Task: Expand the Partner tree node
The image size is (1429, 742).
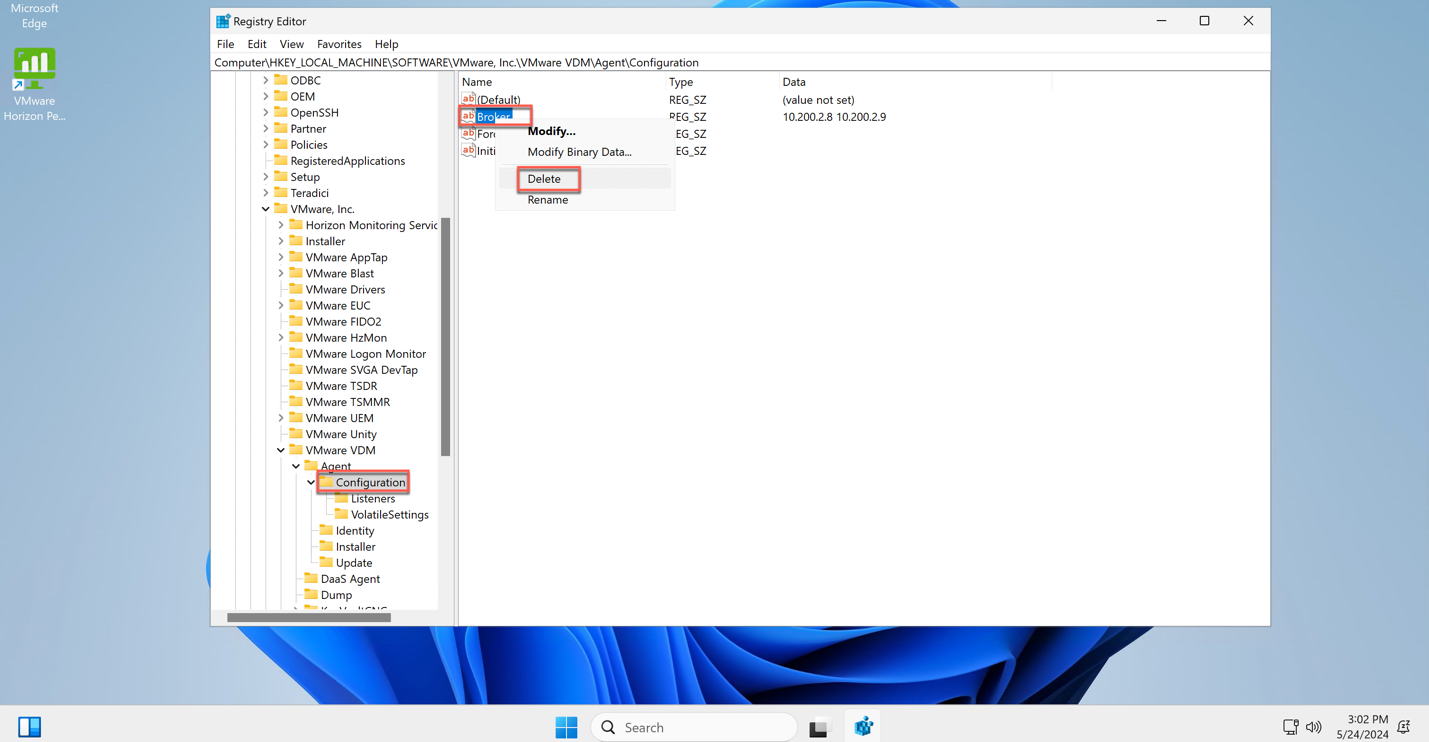Action: pos(266,128)
